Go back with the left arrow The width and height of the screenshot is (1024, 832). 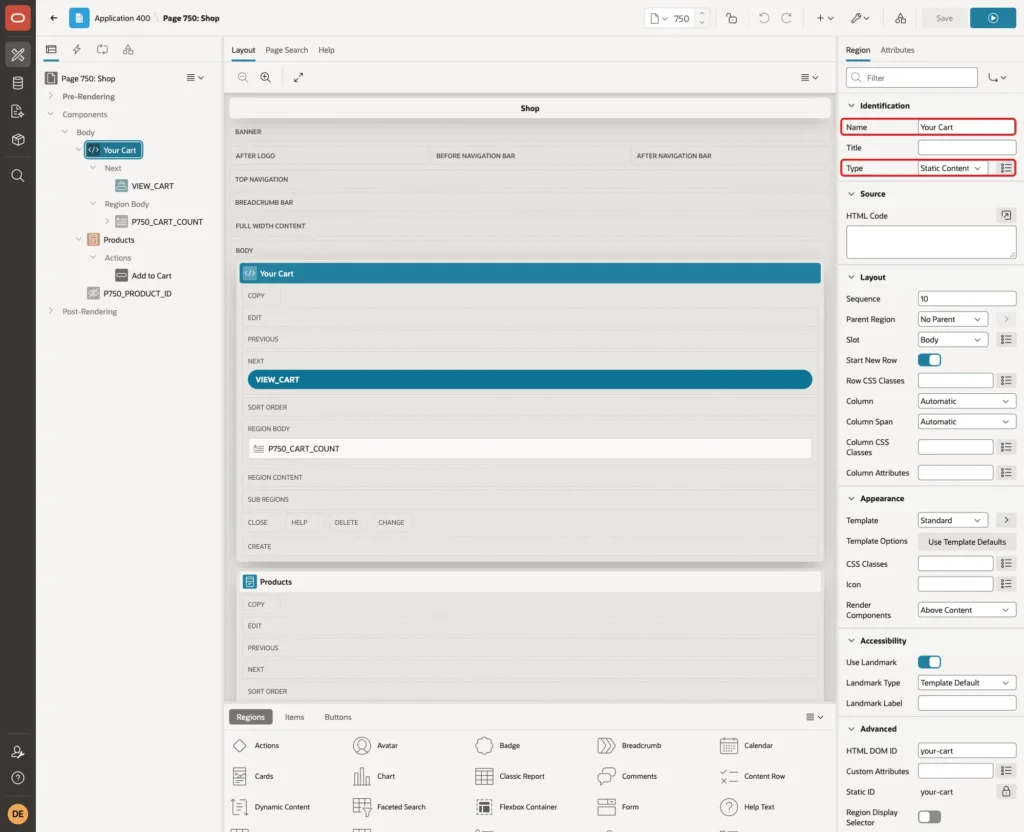[x=54, y=18]
